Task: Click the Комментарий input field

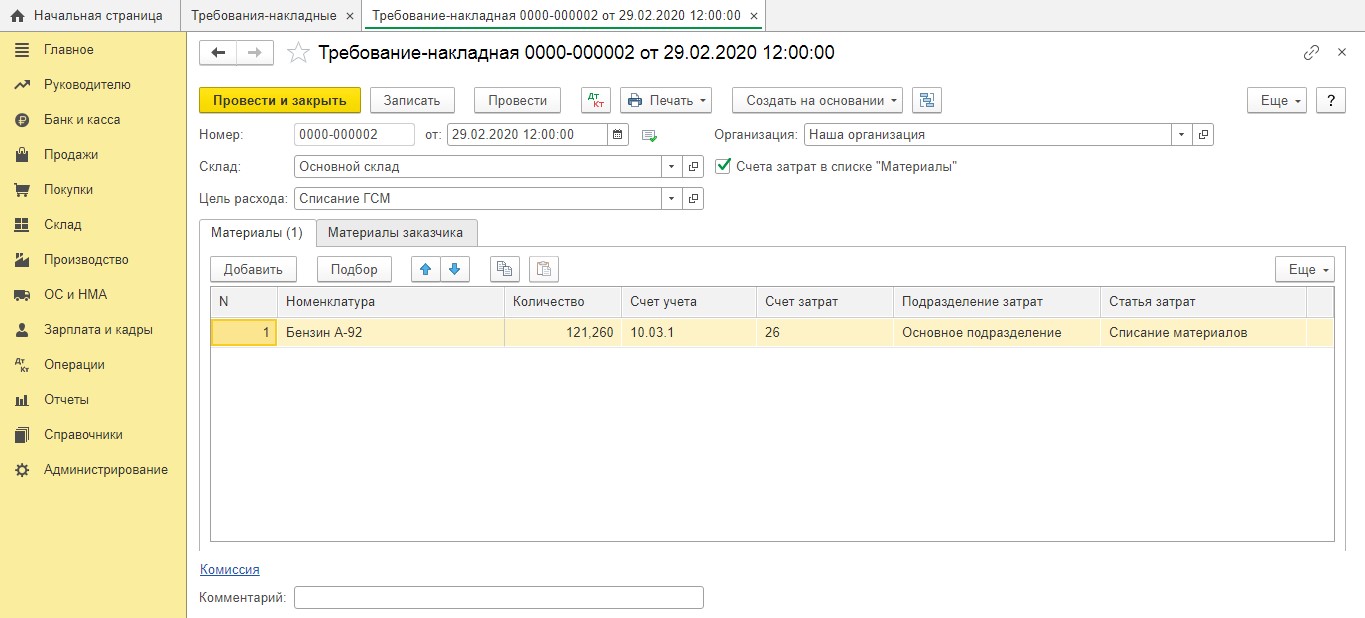Action: (499, 598)
